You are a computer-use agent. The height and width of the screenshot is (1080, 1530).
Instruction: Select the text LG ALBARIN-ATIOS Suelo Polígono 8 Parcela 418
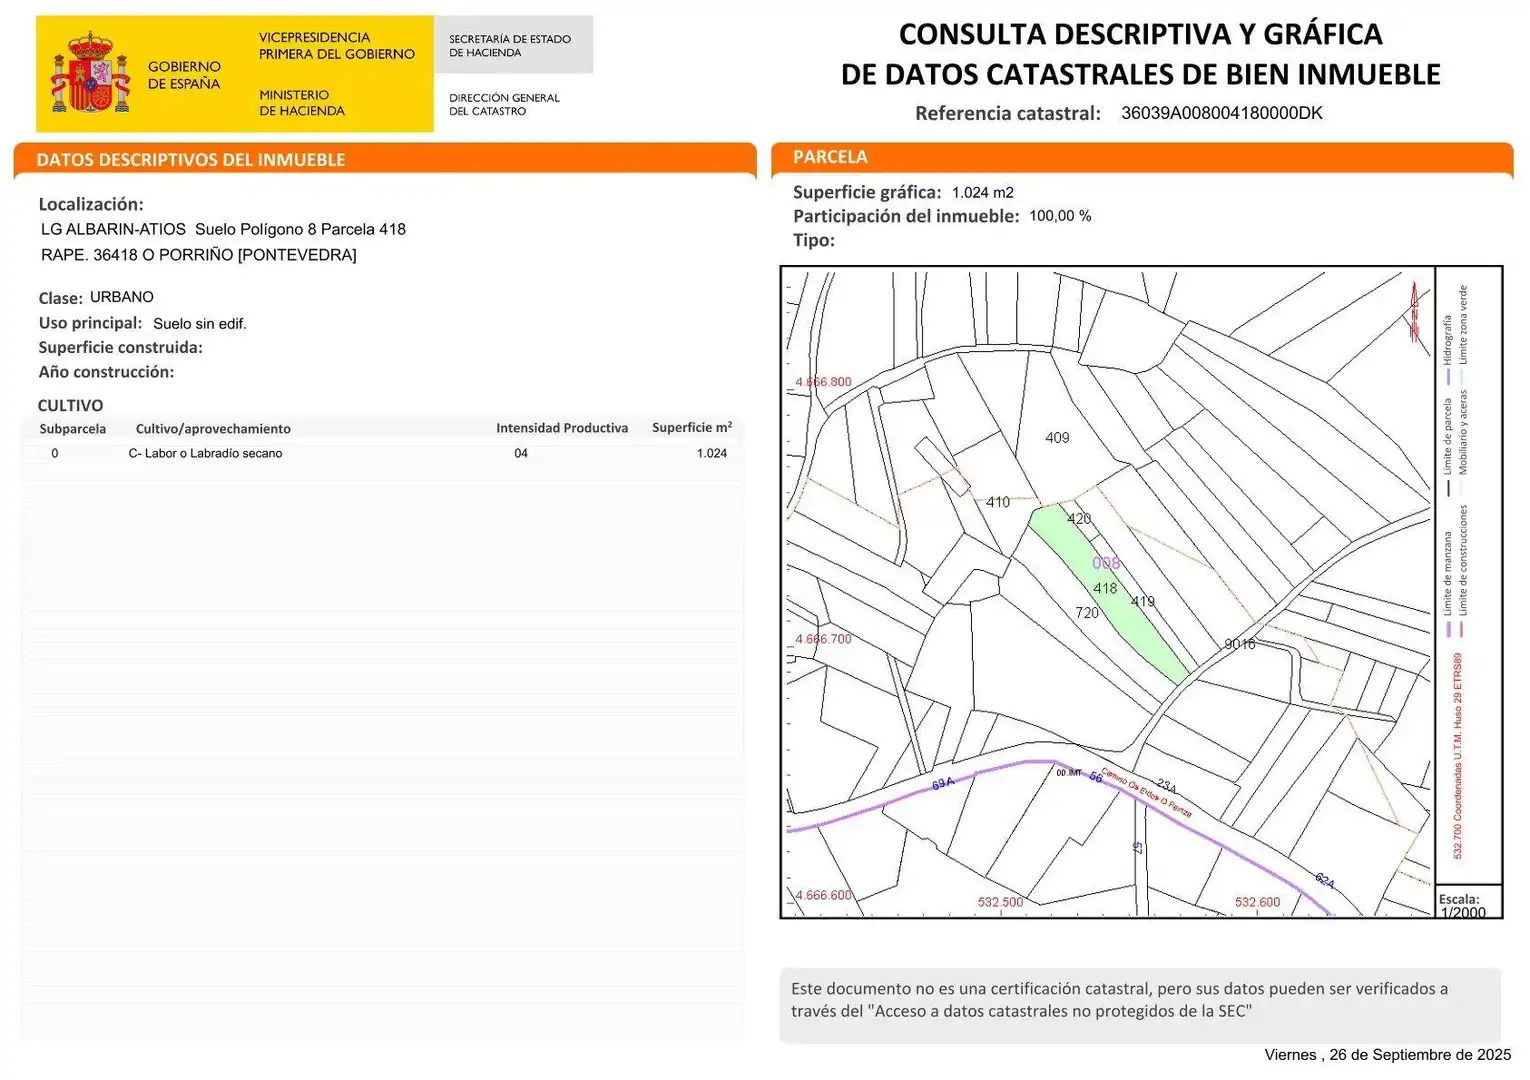(x=223, y=229)
